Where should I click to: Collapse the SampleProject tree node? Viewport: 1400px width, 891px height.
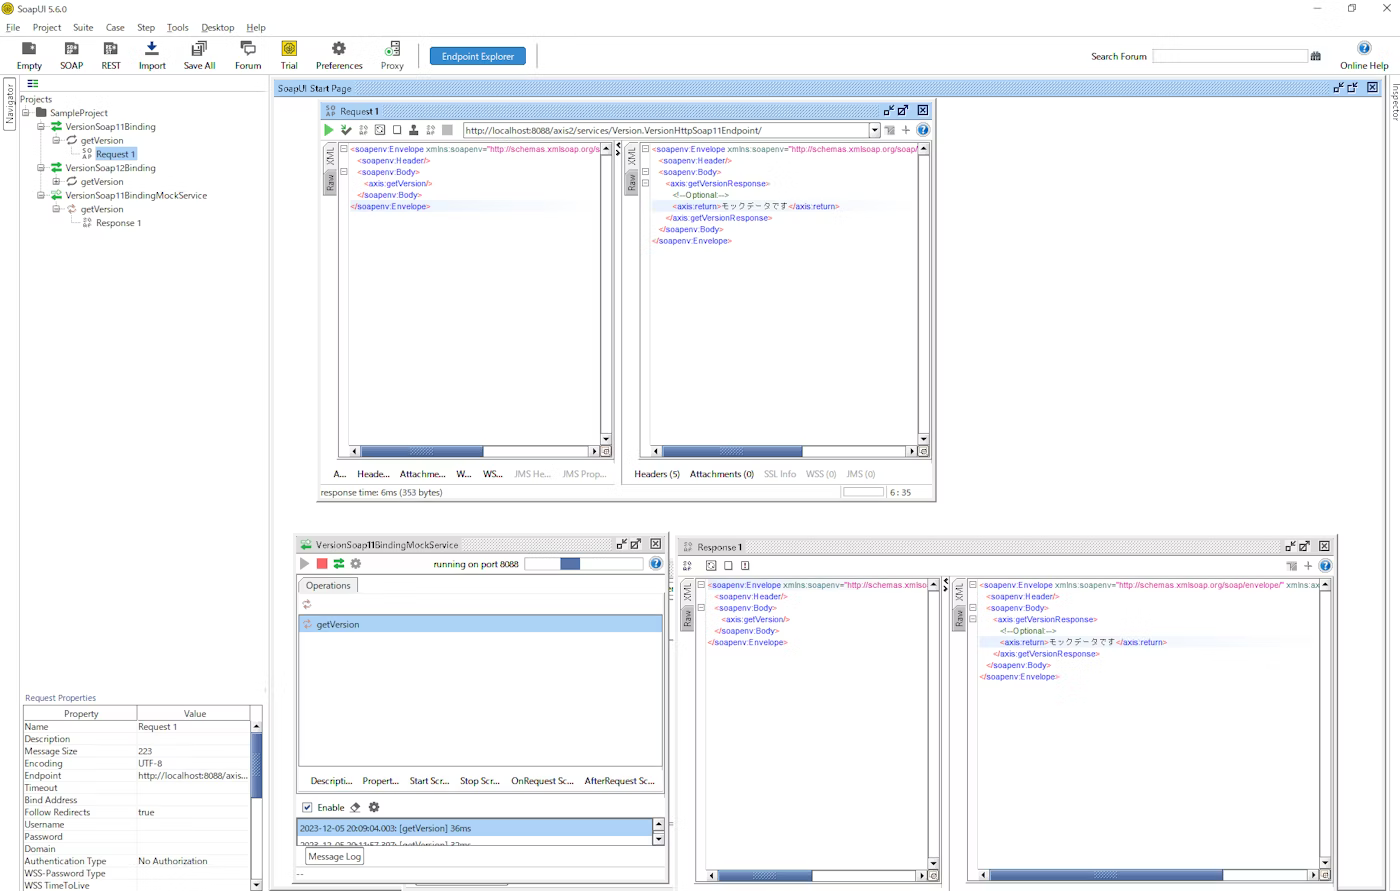click(27, 113)
